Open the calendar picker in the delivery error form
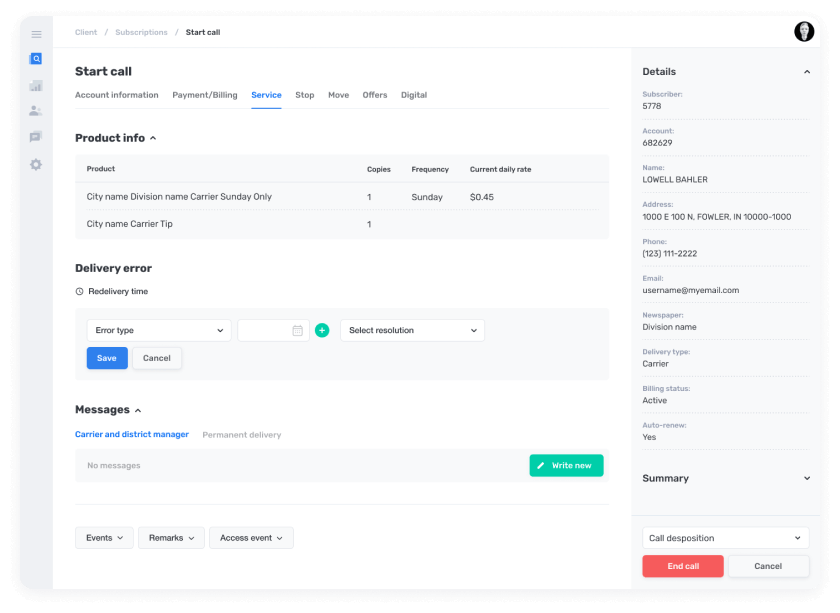Screen dimensions: 840x613 pyautogui.click(x=296, y=330)
